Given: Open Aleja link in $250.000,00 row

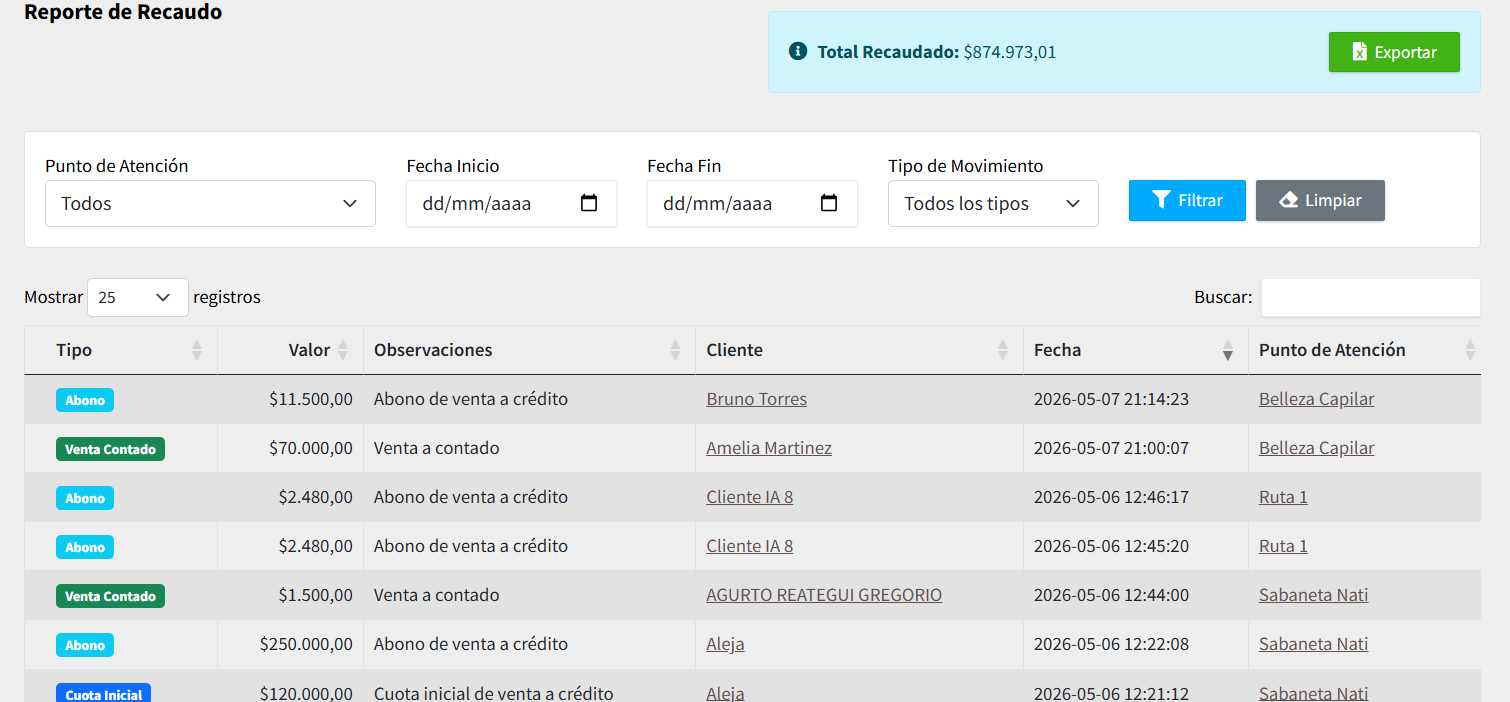Looking at the screenshot, I should [x=725, y=644].
